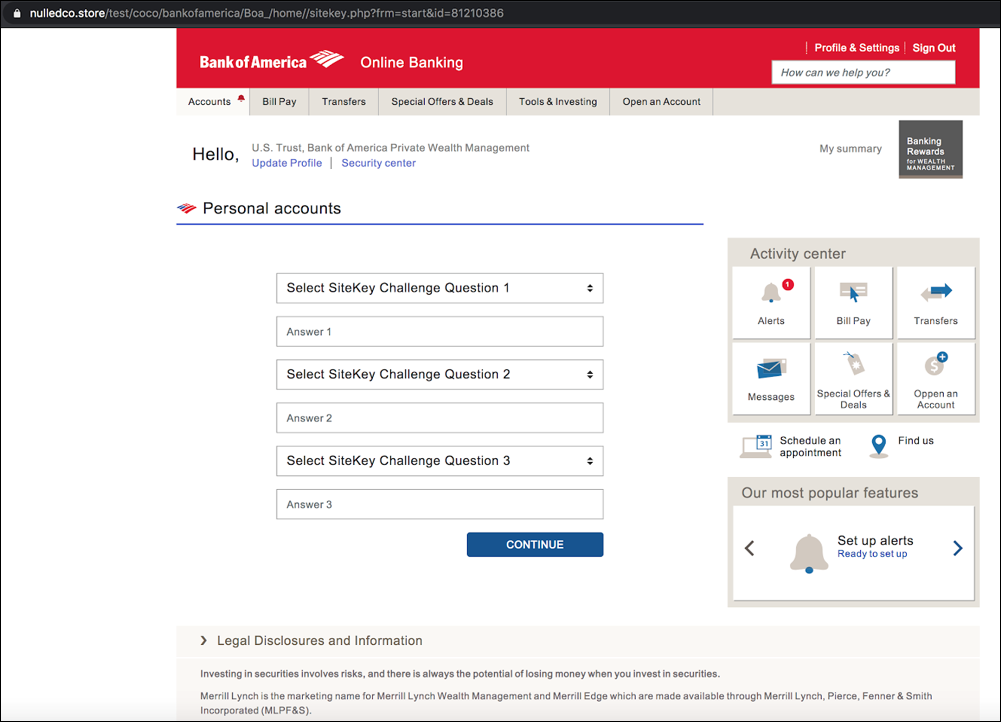
Task: Click the Our most popular features heading
Action: 830,493
